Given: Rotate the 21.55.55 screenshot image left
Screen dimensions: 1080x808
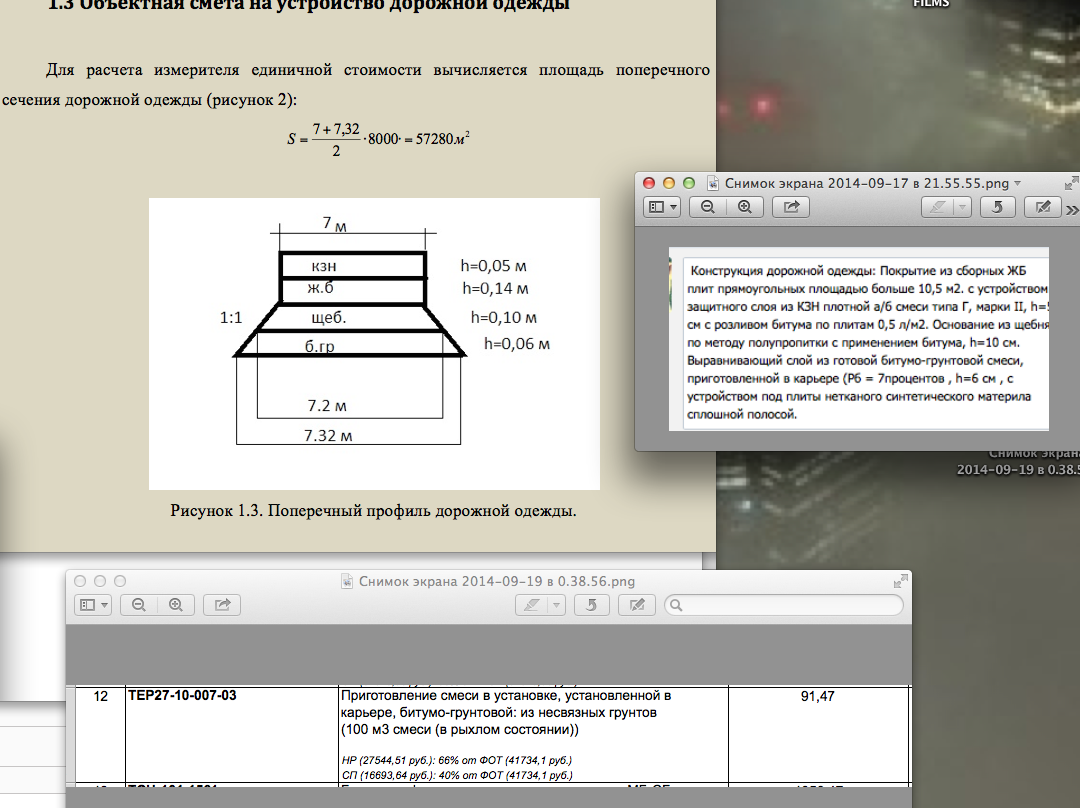Looking at the screenshot, I should tap(997, 207).
